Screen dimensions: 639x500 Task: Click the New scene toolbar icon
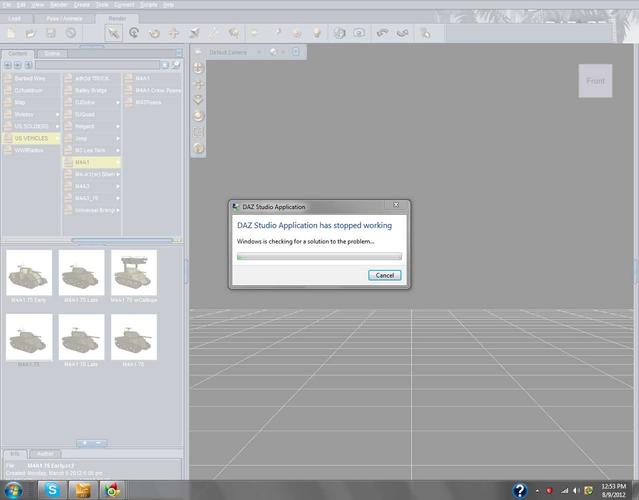tap(11, 33)
